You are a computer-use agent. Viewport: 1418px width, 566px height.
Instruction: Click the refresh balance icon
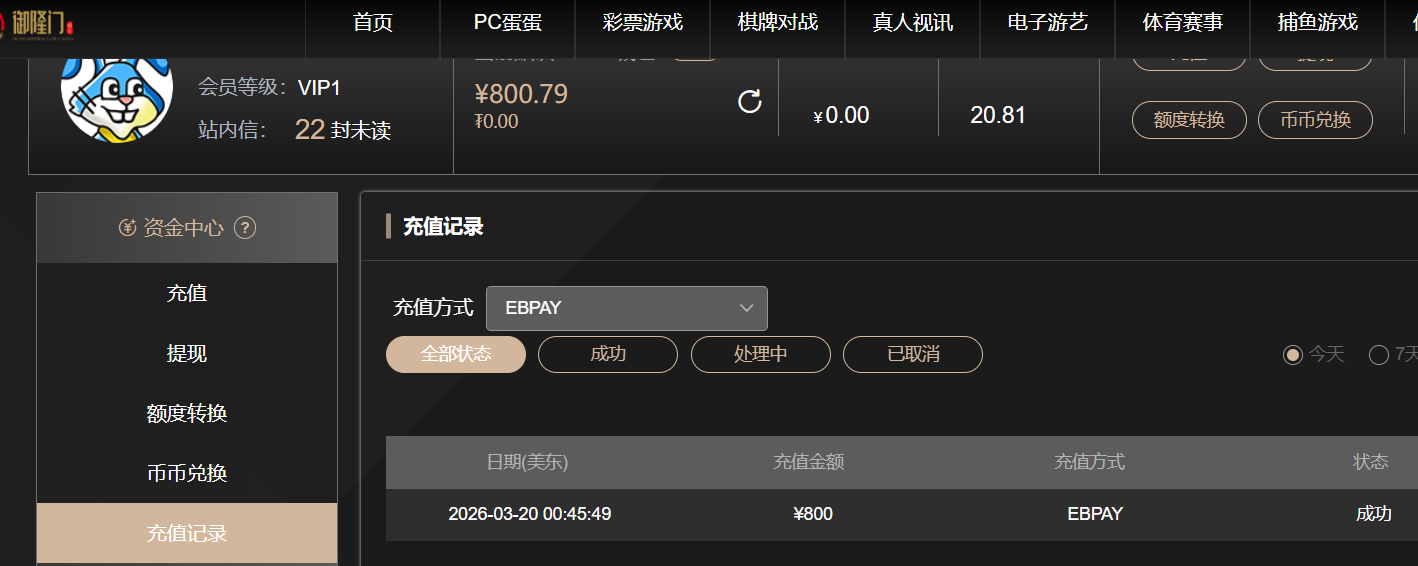pyautogui.click(x=750, y=101)
